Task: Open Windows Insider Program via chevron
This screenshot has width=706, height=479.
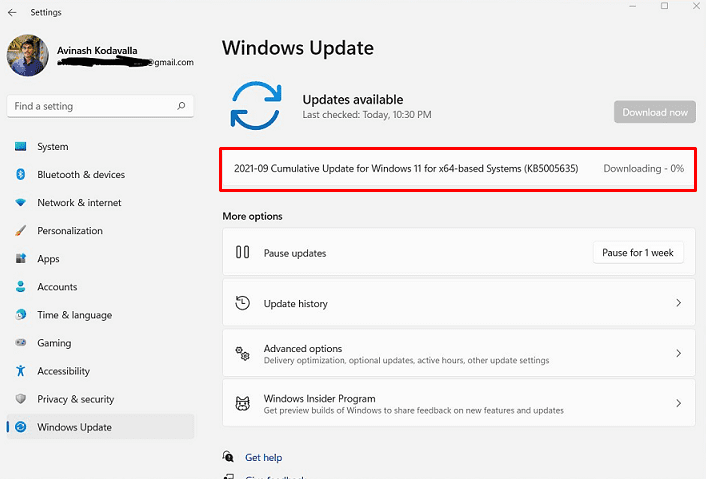Action: point(679,403)
